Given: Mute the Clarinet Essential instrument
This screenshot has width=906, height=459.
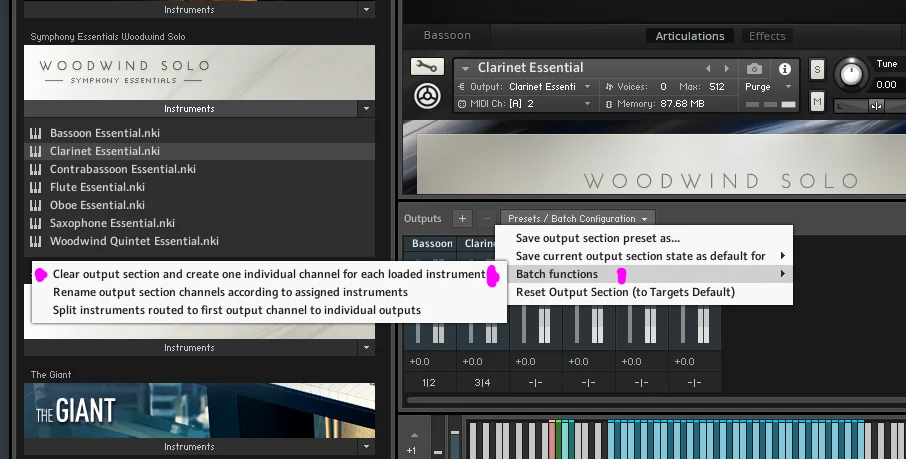Looking at the screenshot, I should pos(817,102).
